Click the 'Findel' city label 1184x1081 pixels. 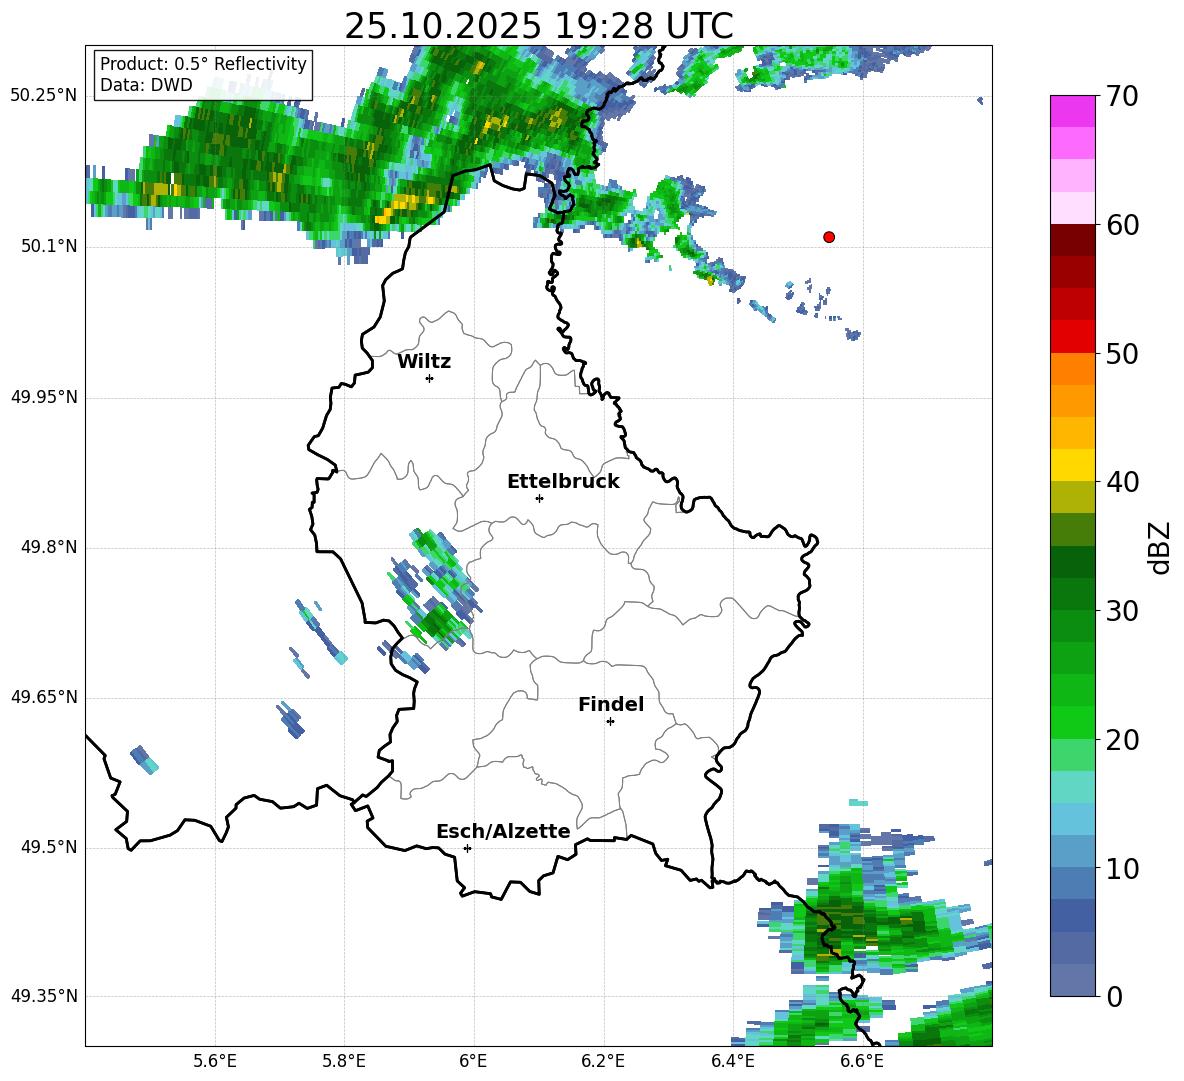(x=611, y=704)
